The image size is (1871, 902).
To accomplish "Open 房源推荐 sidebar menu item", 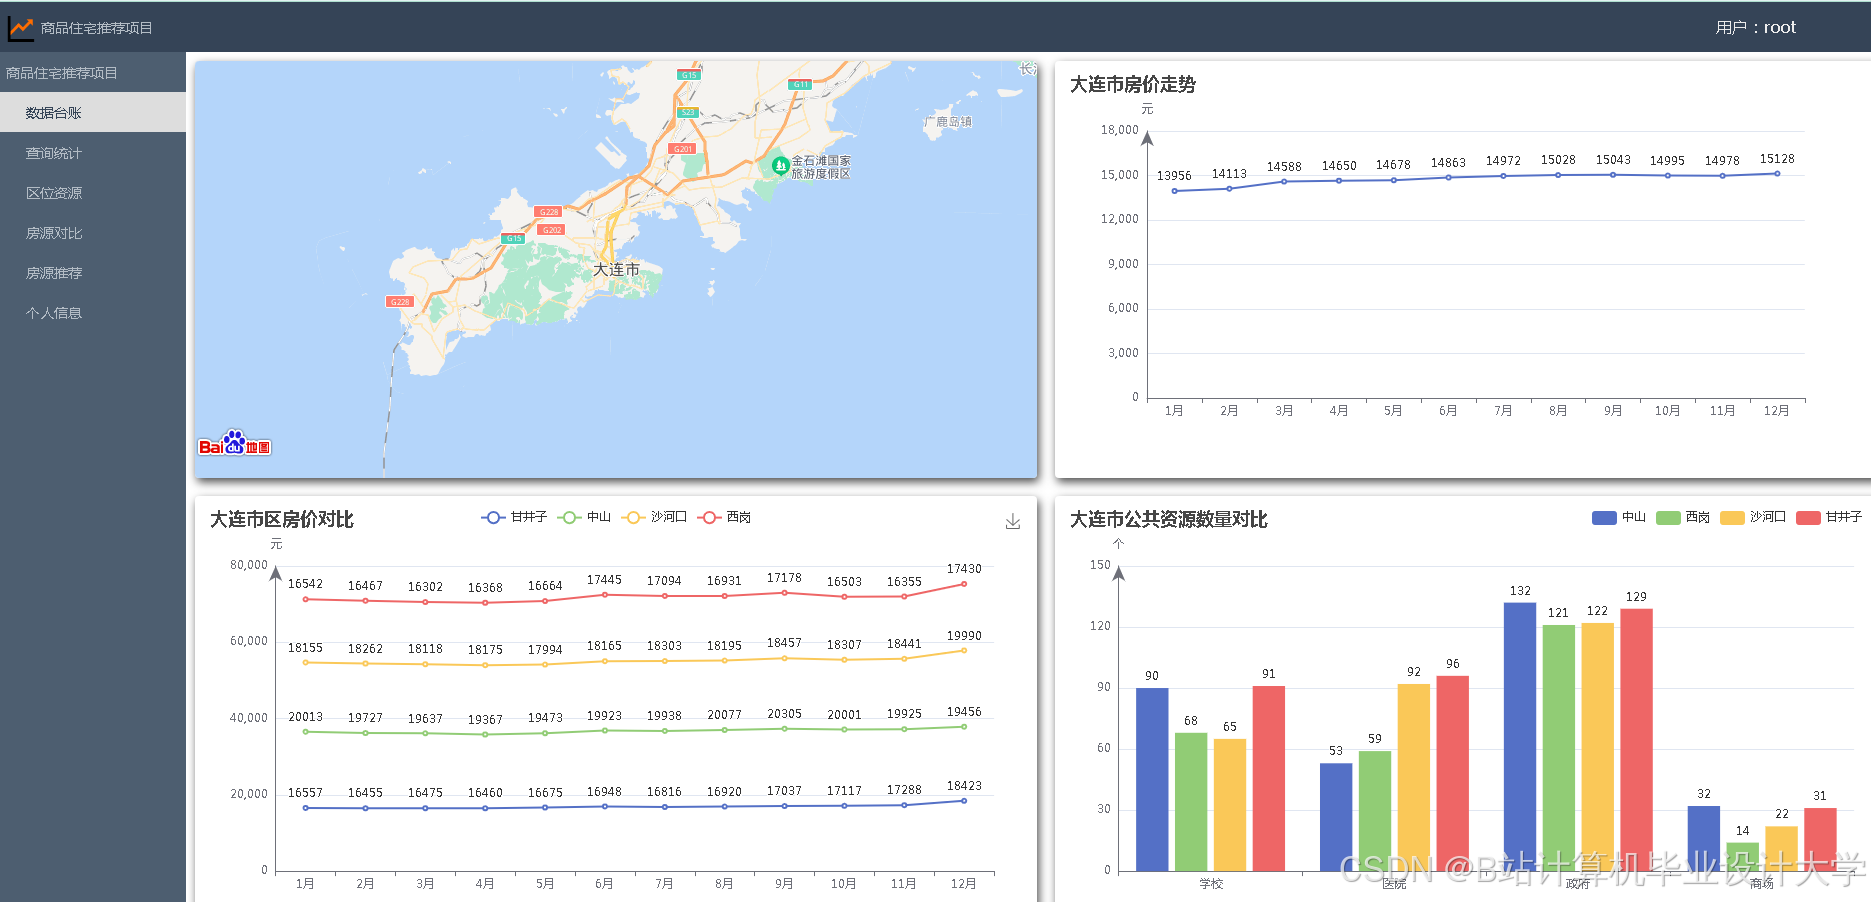I will [93, 273].
